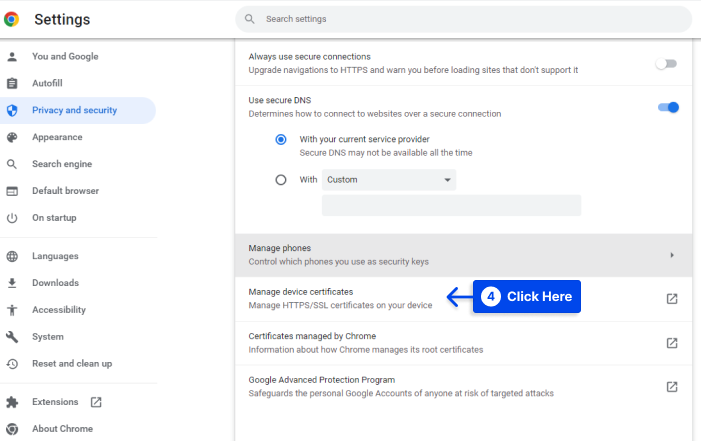Open Google Advanced Protection Program external icon
Screen dimensions: 701x441
pyautogui.click(x=672, y=387)
